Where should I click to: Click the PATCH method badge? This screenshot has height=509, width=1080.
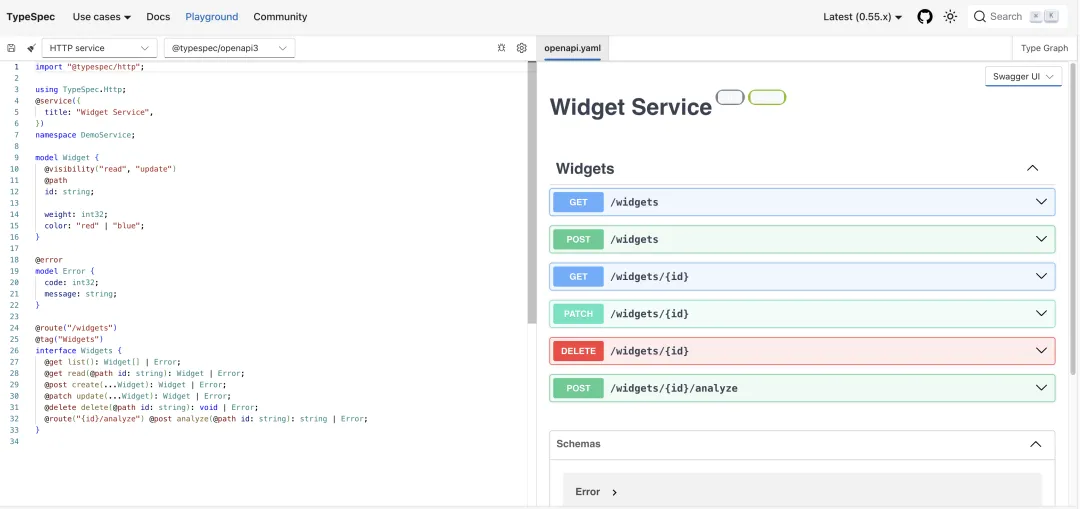tap(579, 313)
